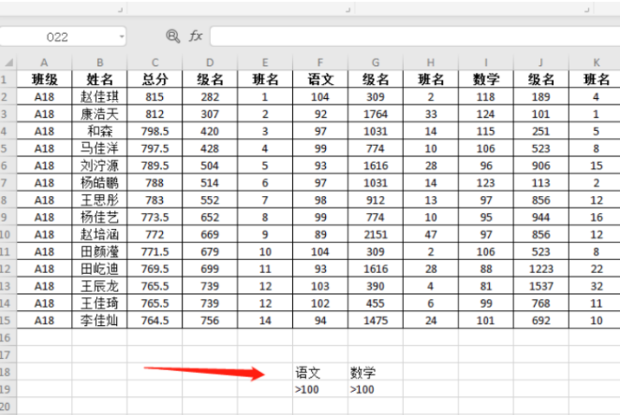620x415 pixels.
Task: Click name cell 王思彤
Action: (x=100, y=200)
